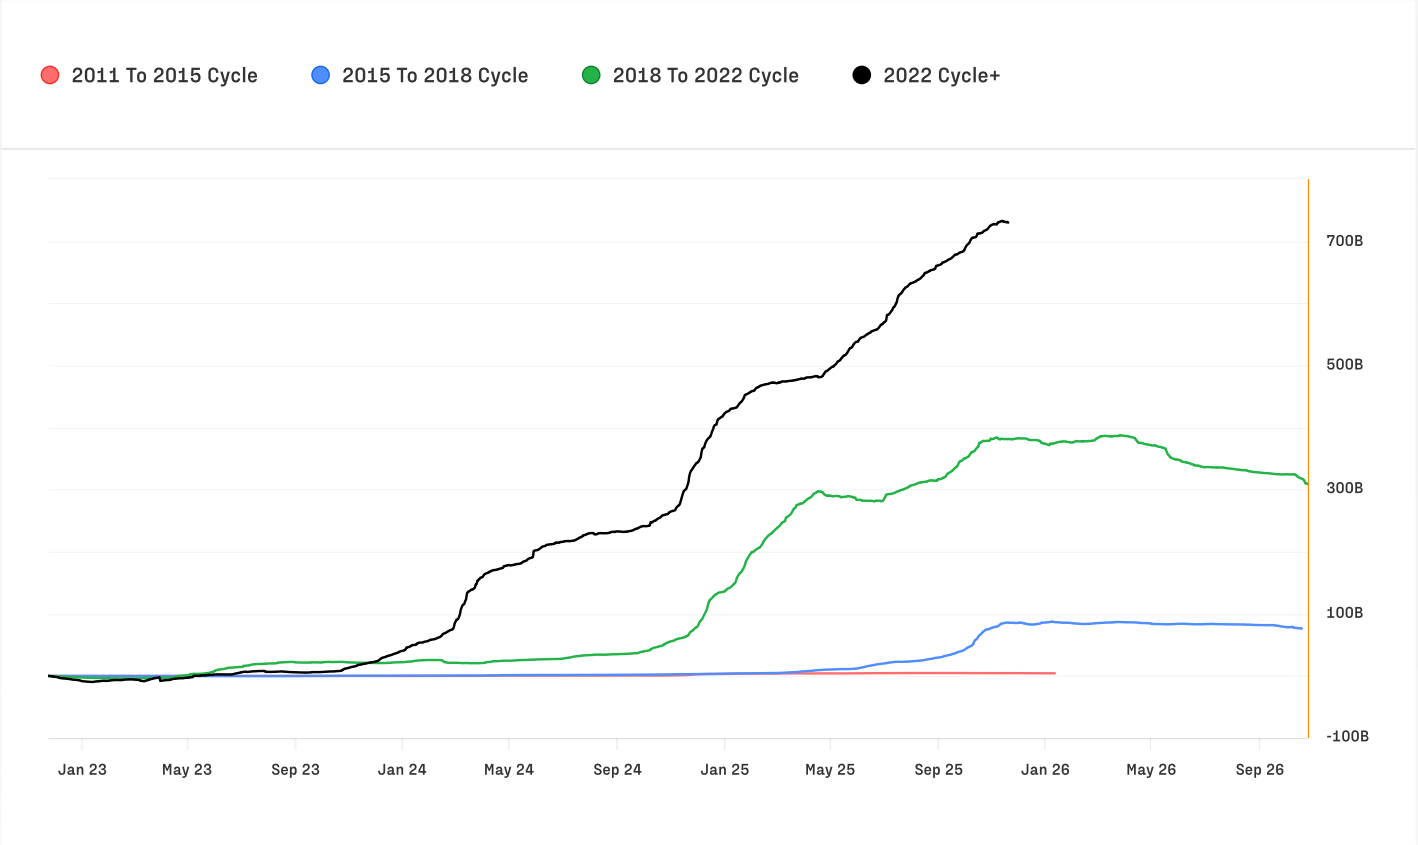Toggle the "2018 To 2022 Cycle" series label

[x=705, y=75]
